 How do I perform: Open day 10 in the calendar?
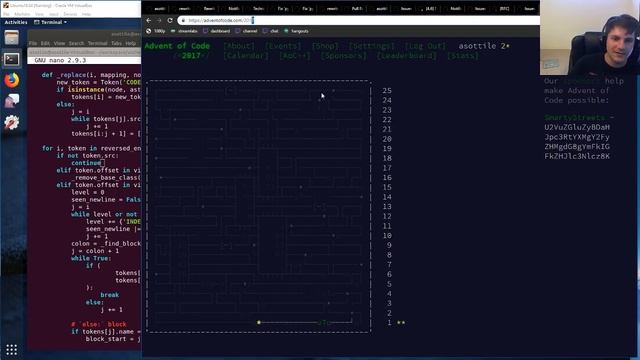[x=387, y=236]
